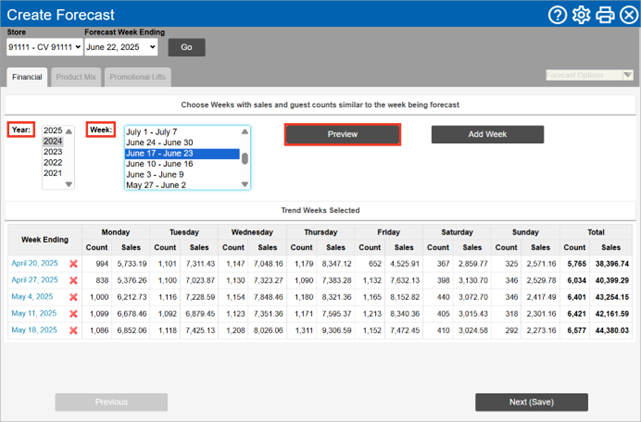Switch to the Product Mix tab
This screenshot has height=422, width=641.
(76, 77)
